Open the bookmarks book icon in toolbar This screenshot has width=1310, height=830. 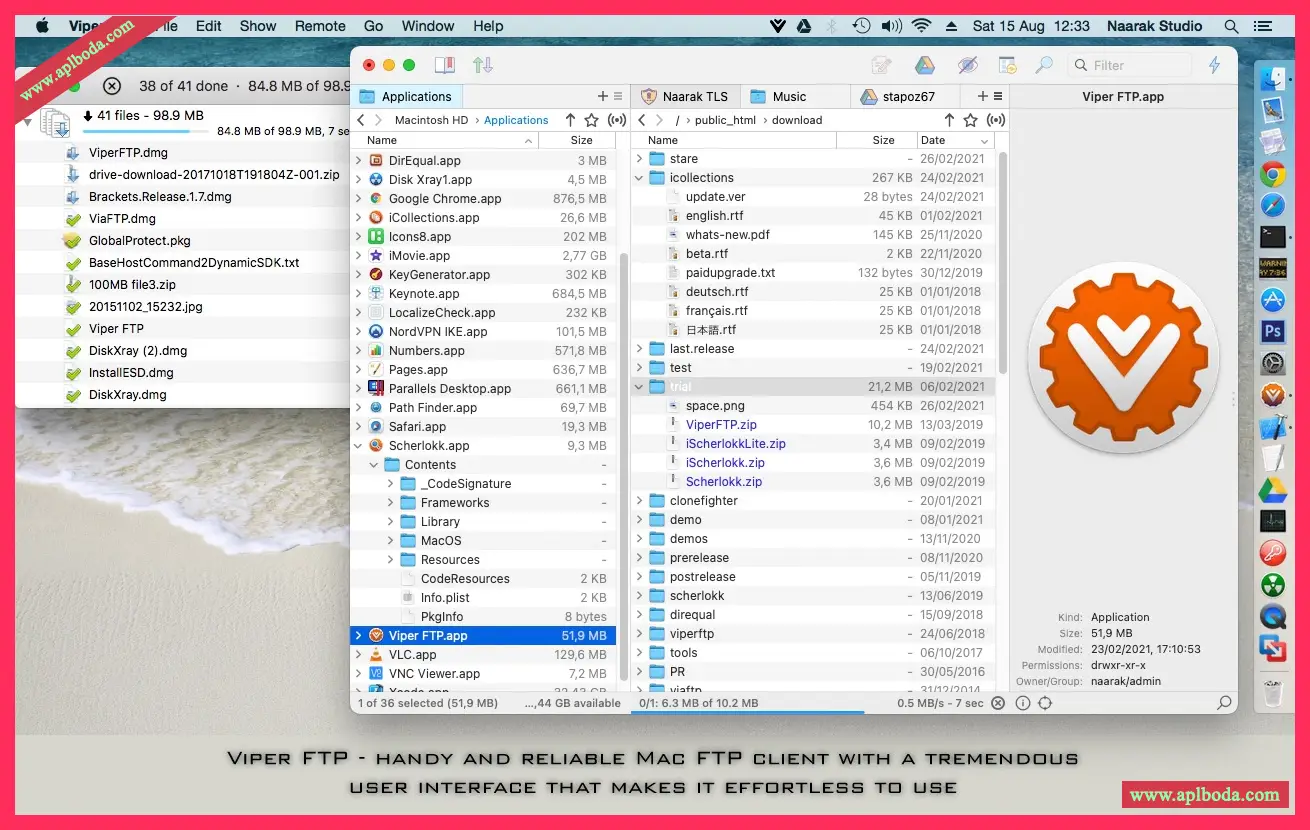(x=444, y=65)
